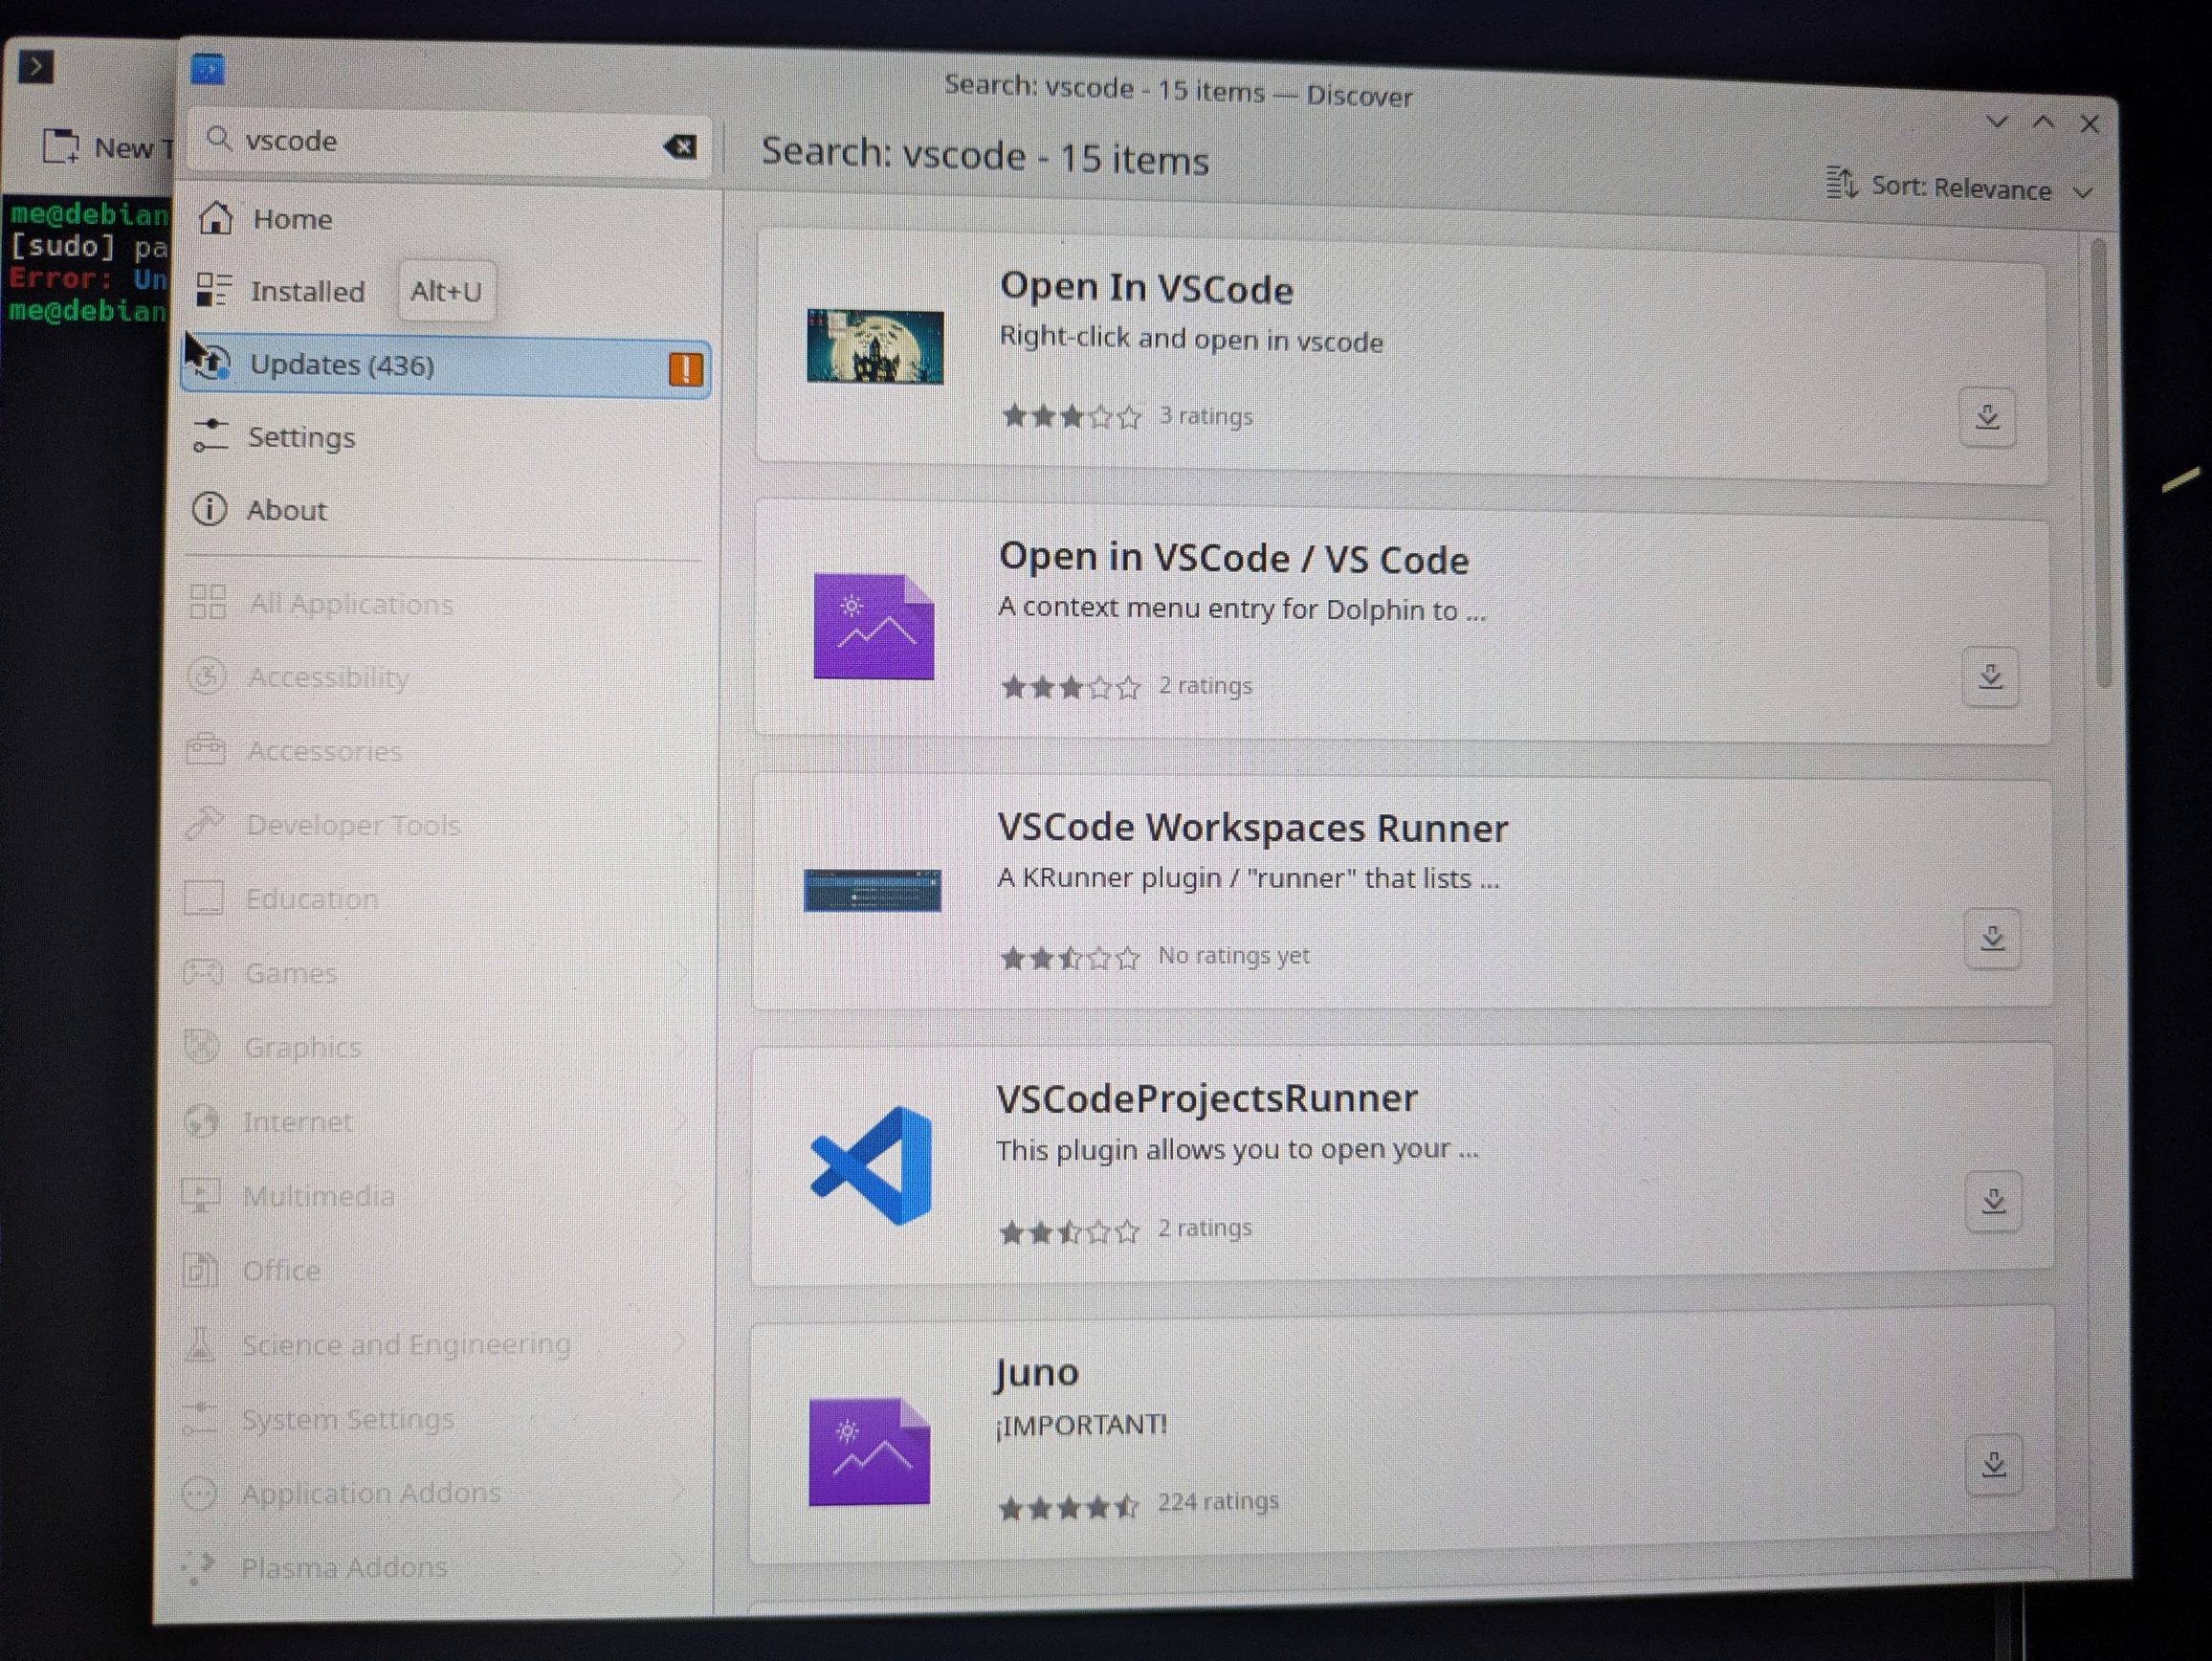Open Updates showing 436 pending updates
2212x1661 pixels.
tap(343, 364)
